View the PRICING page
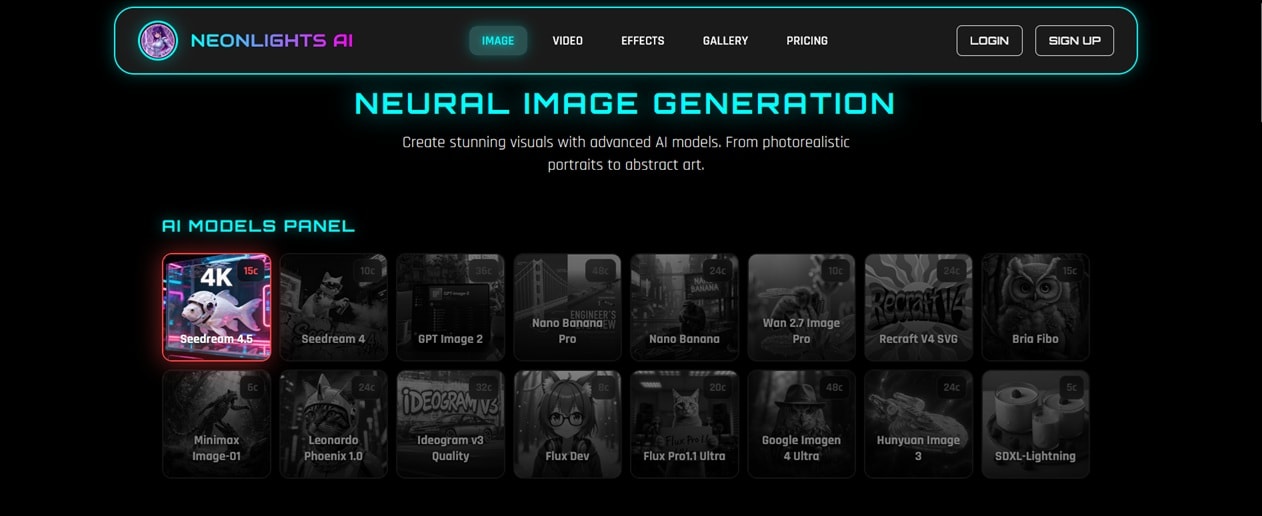 (807, 41)
